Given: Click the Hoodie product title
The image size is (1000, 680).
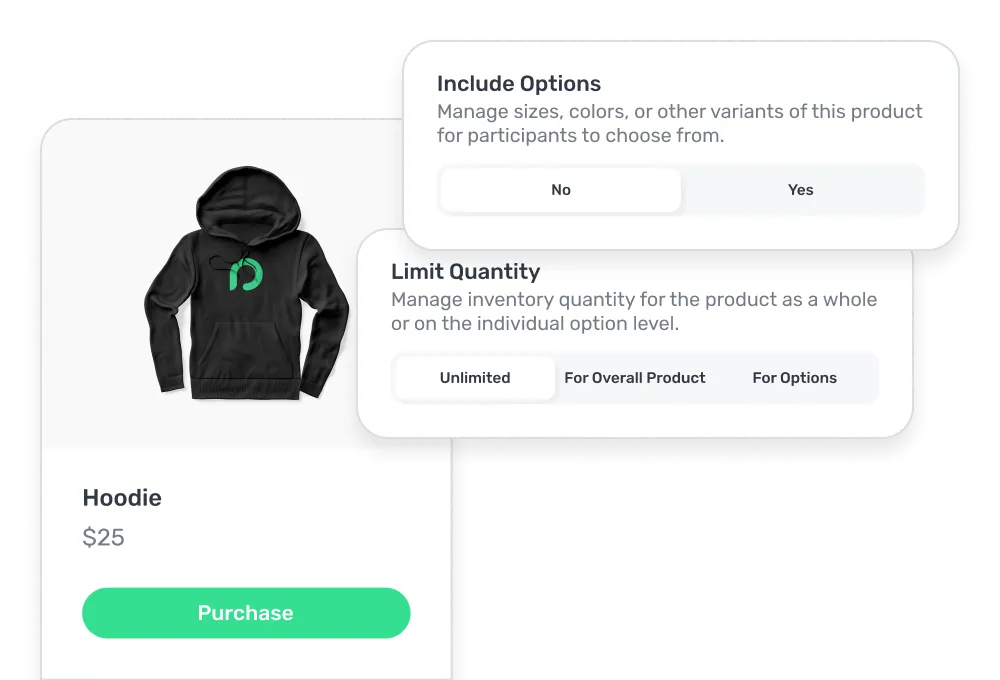Looking at the screenshot, I should pyautogui.click(x=122, y=497).
